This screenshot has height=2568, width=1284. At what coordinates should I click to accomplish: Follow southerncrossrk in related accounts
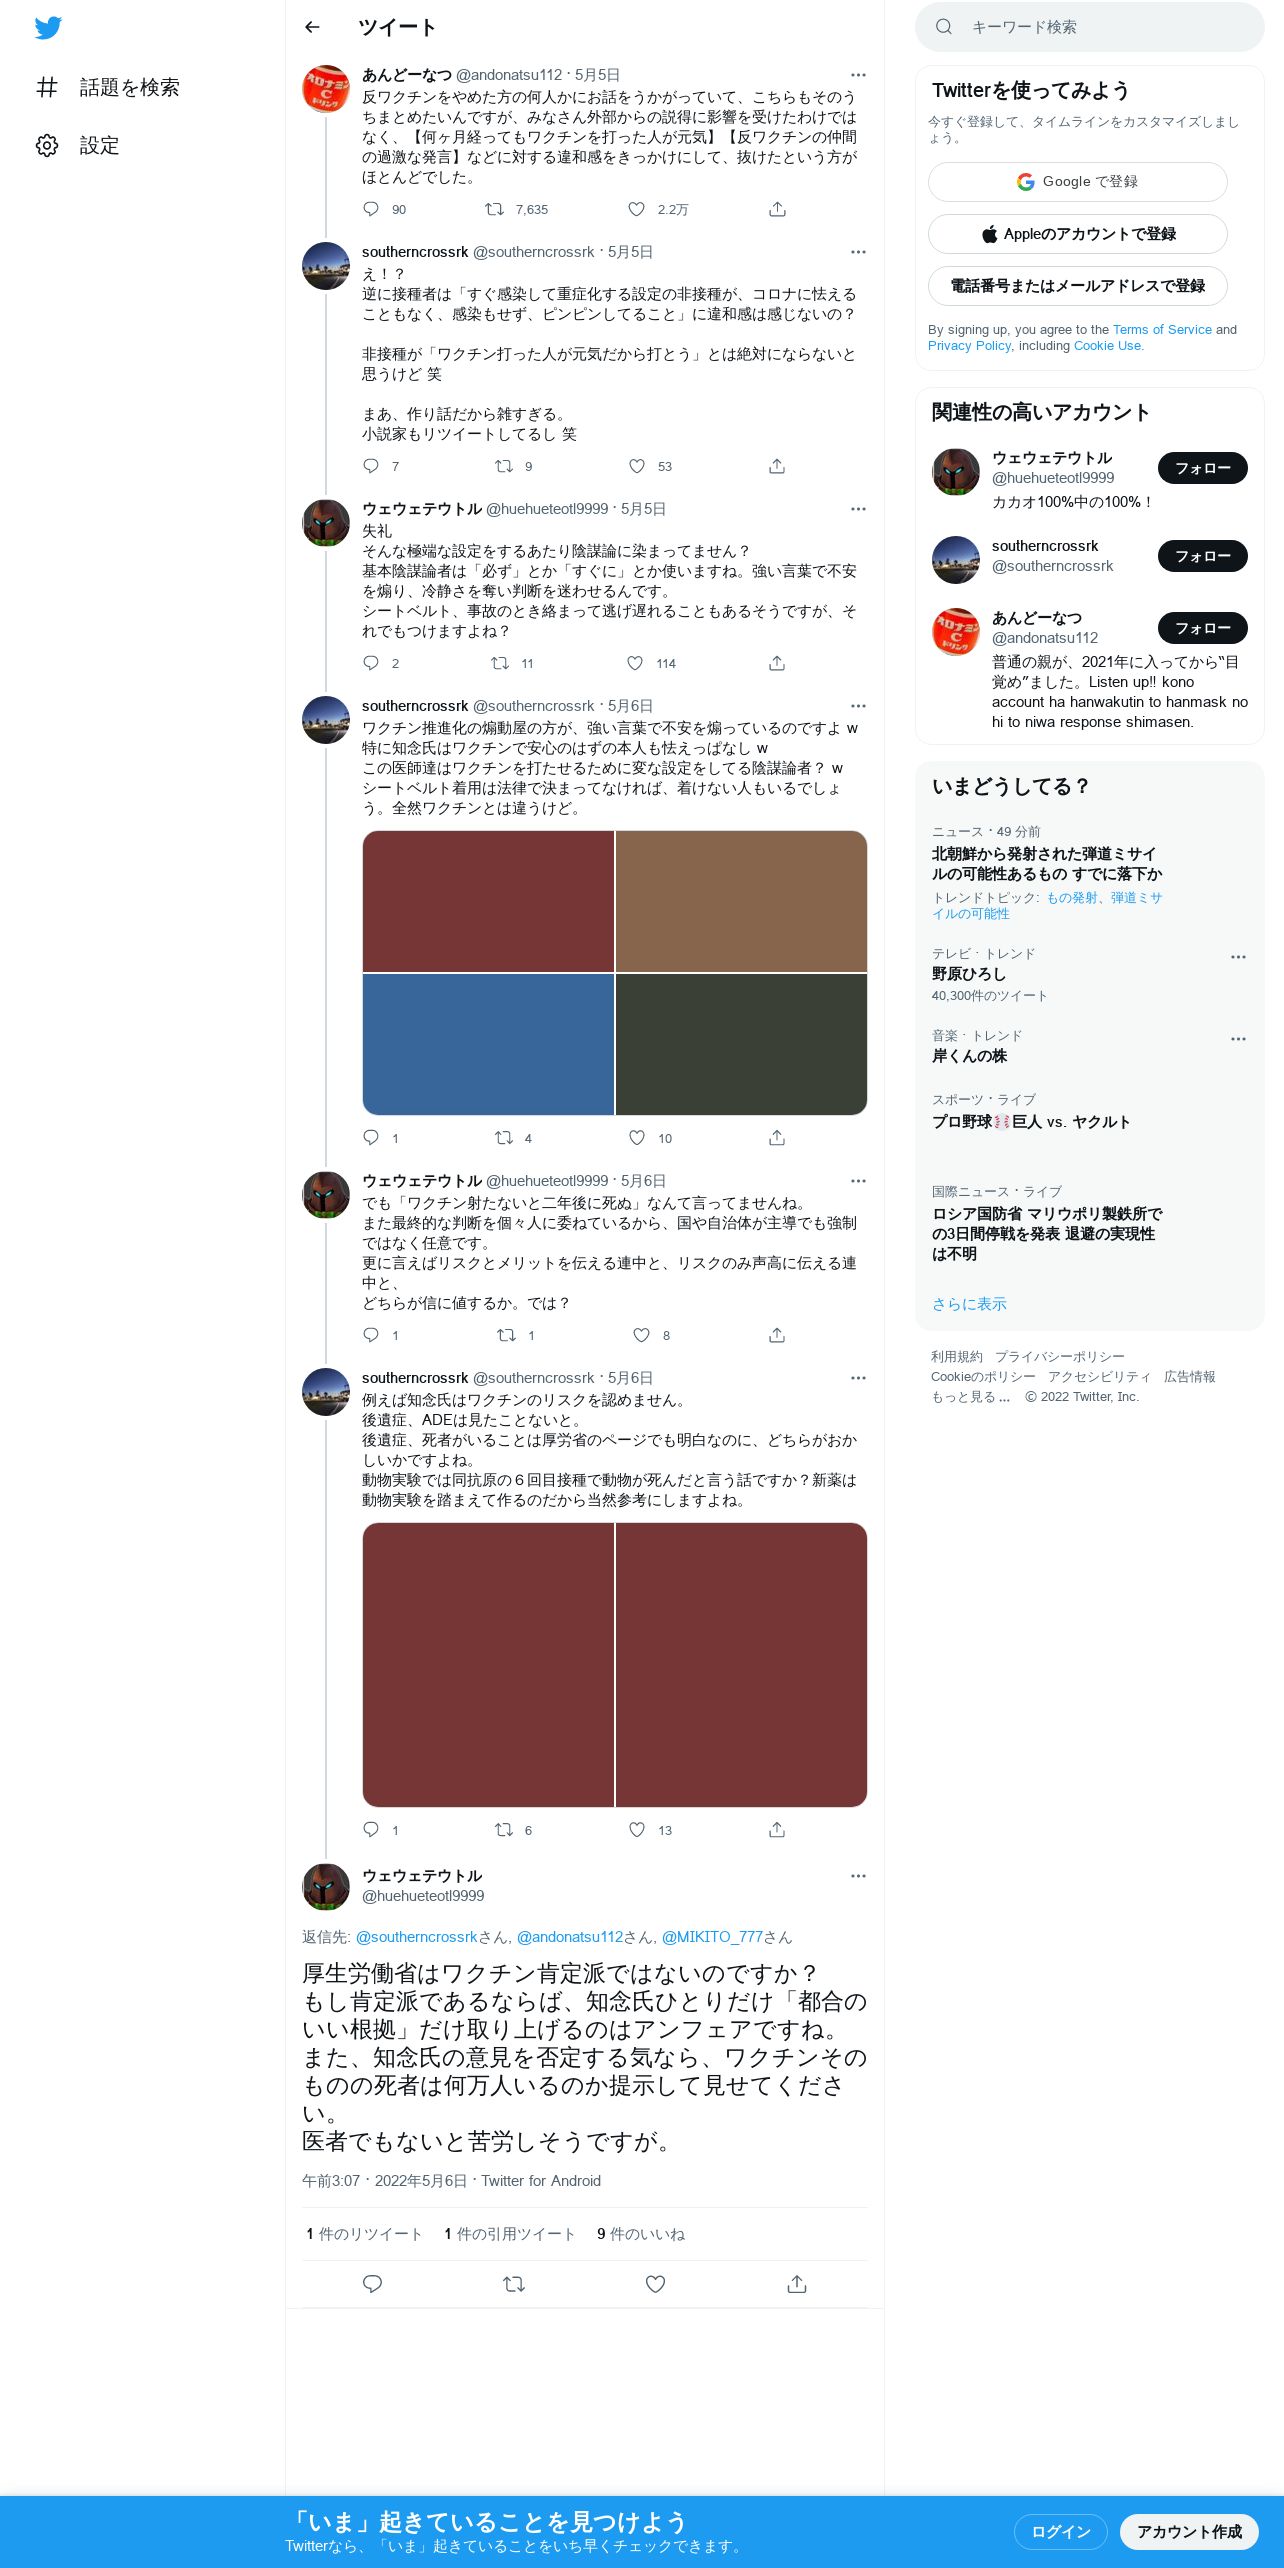[x=1202, y=556]
